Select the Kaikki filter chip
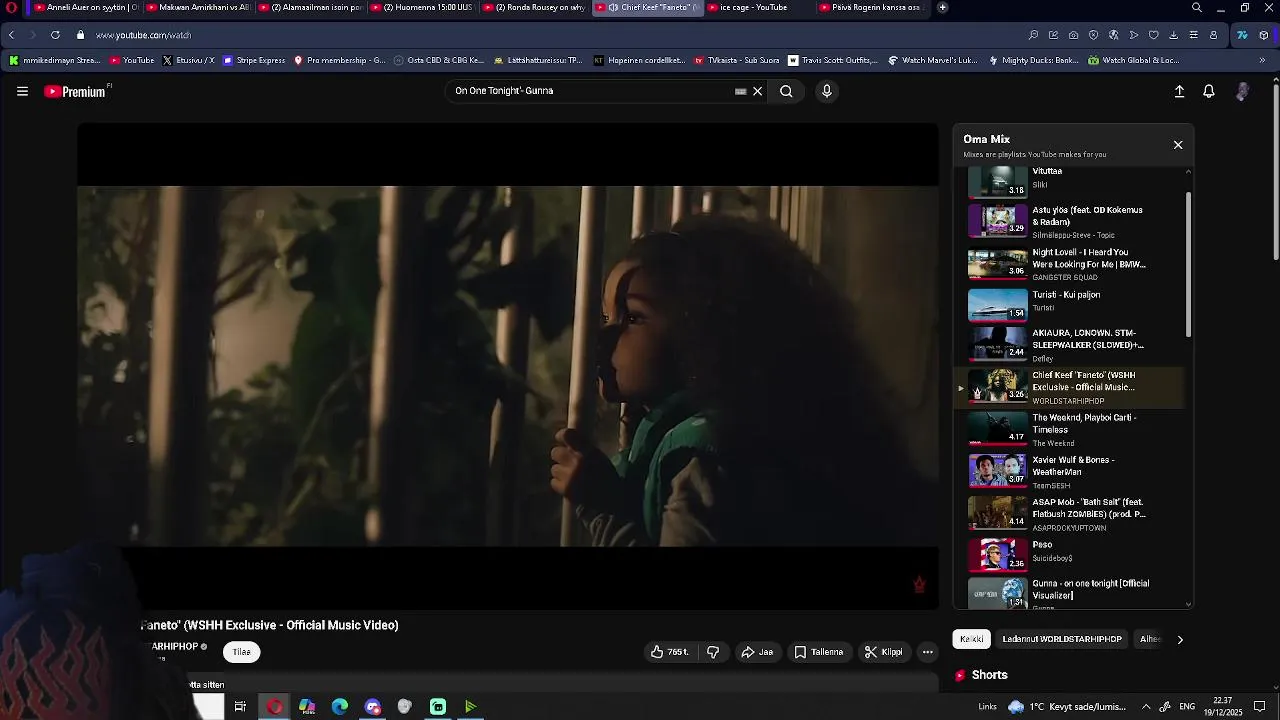1280x720 pixels. pos(972,639)
